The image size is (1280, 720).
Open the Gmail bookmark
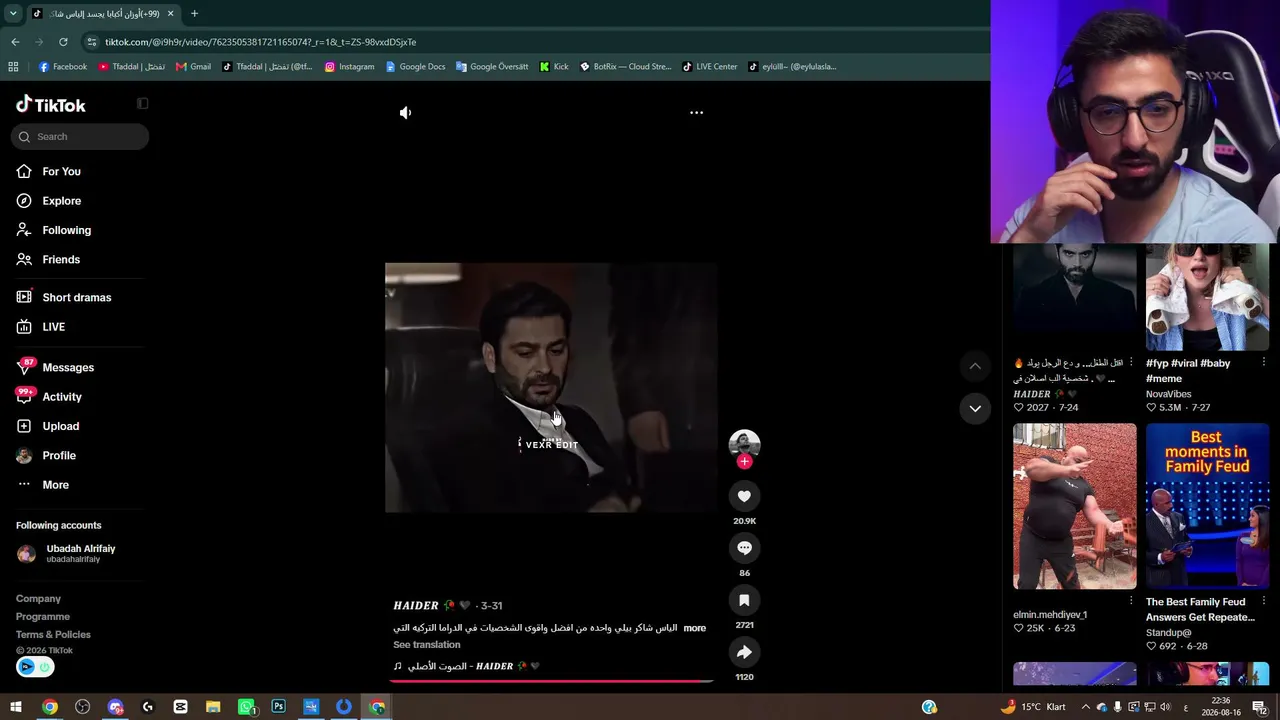point(193,67)
